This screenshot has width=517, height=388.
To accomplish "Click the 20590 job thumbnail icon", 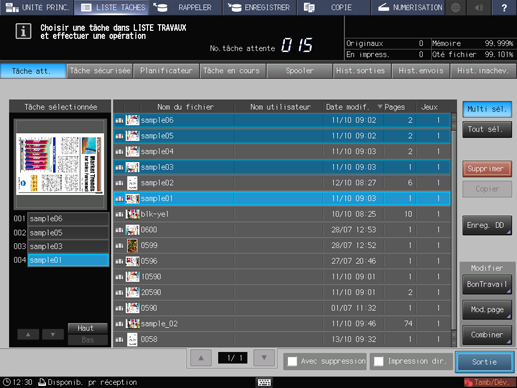I will click(132, 292).
